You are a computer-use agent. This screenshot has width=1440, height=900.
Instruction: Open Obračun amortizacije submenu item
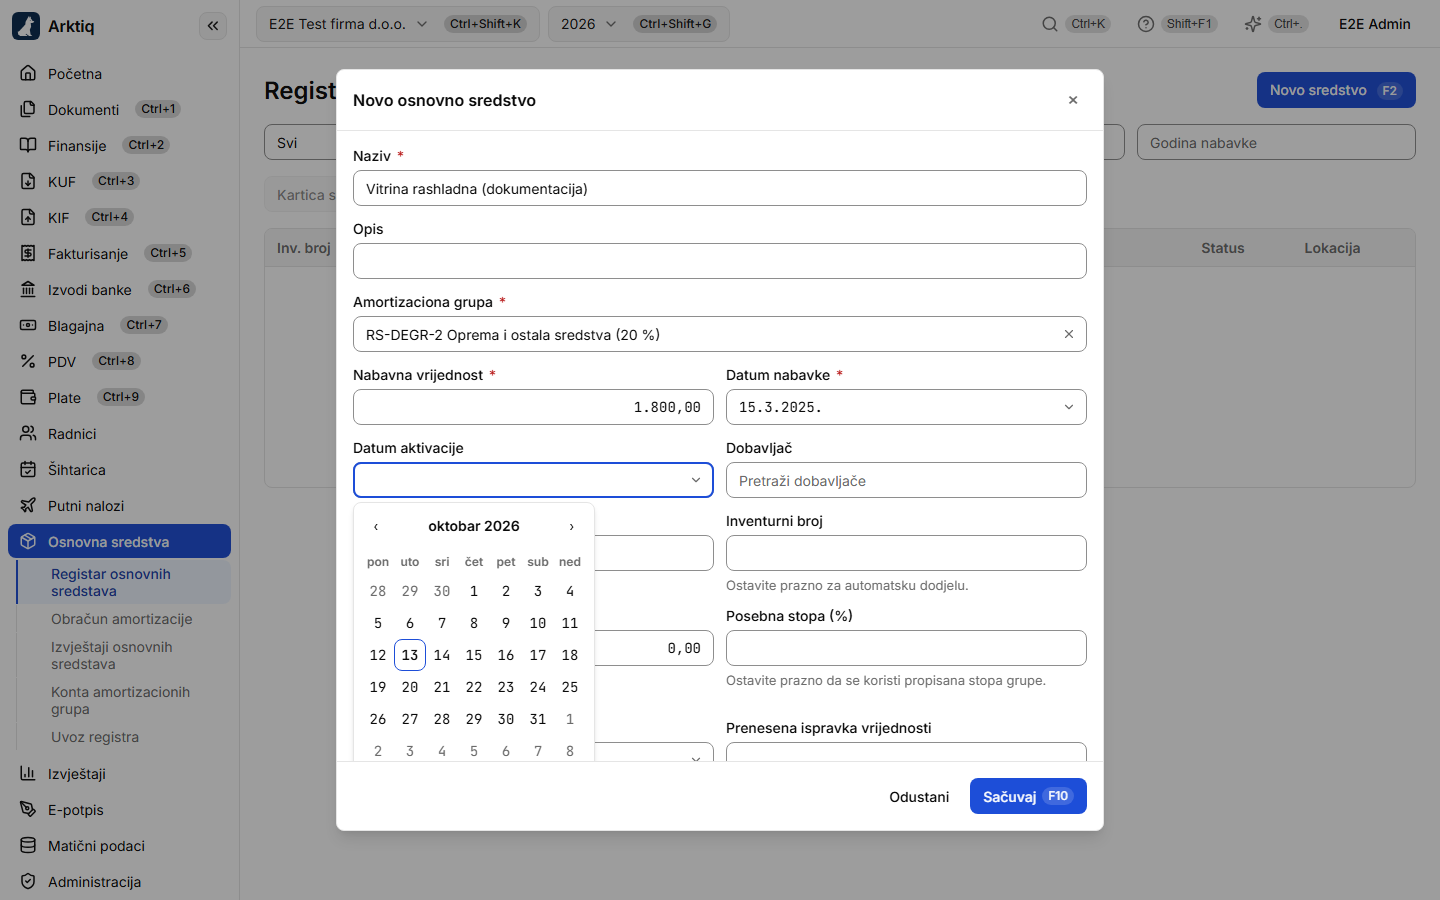122,619
